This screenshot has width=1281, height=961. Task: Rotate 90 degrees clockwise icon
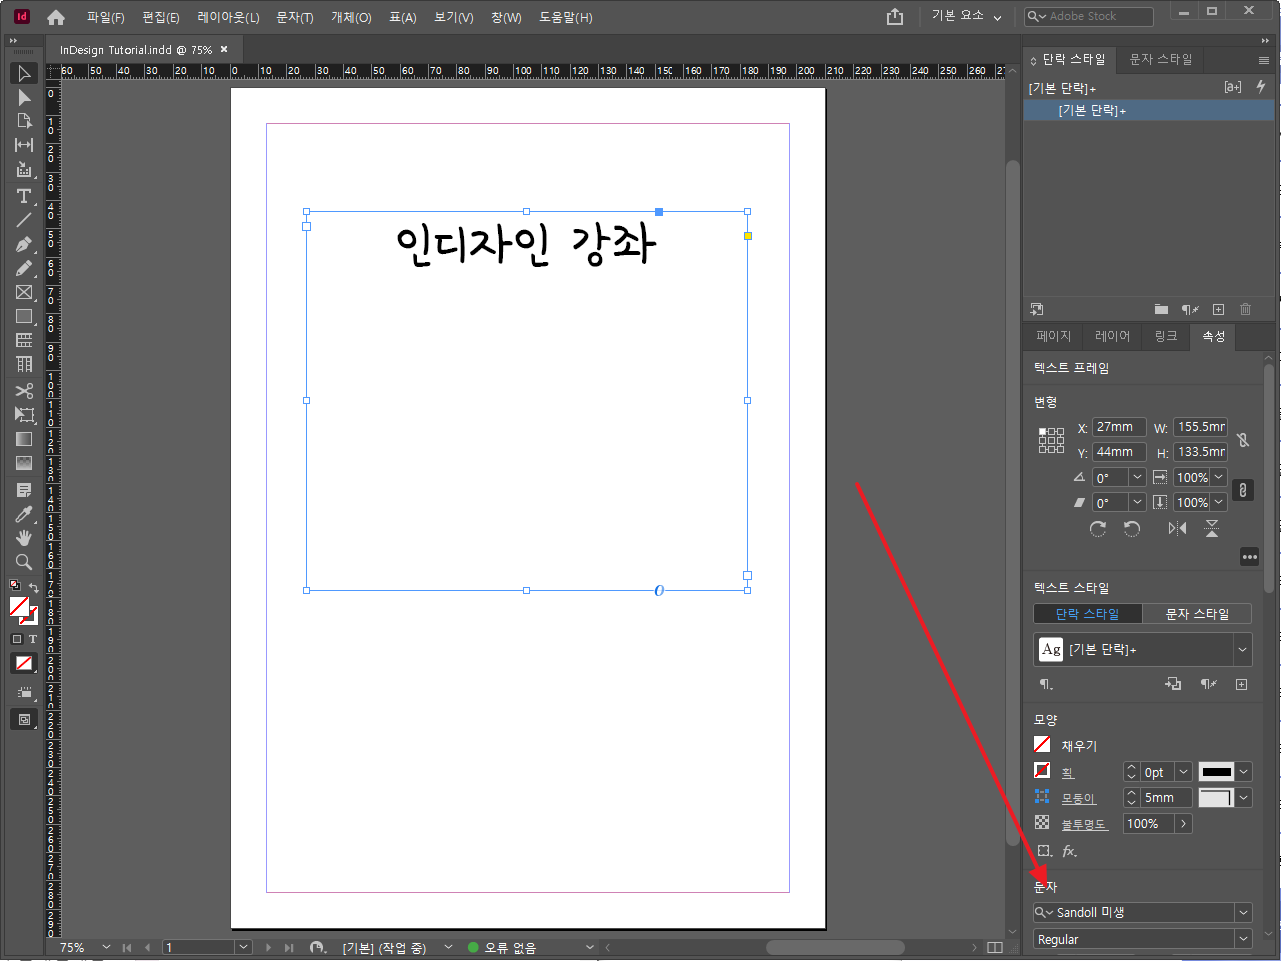tap(1098, 529)
